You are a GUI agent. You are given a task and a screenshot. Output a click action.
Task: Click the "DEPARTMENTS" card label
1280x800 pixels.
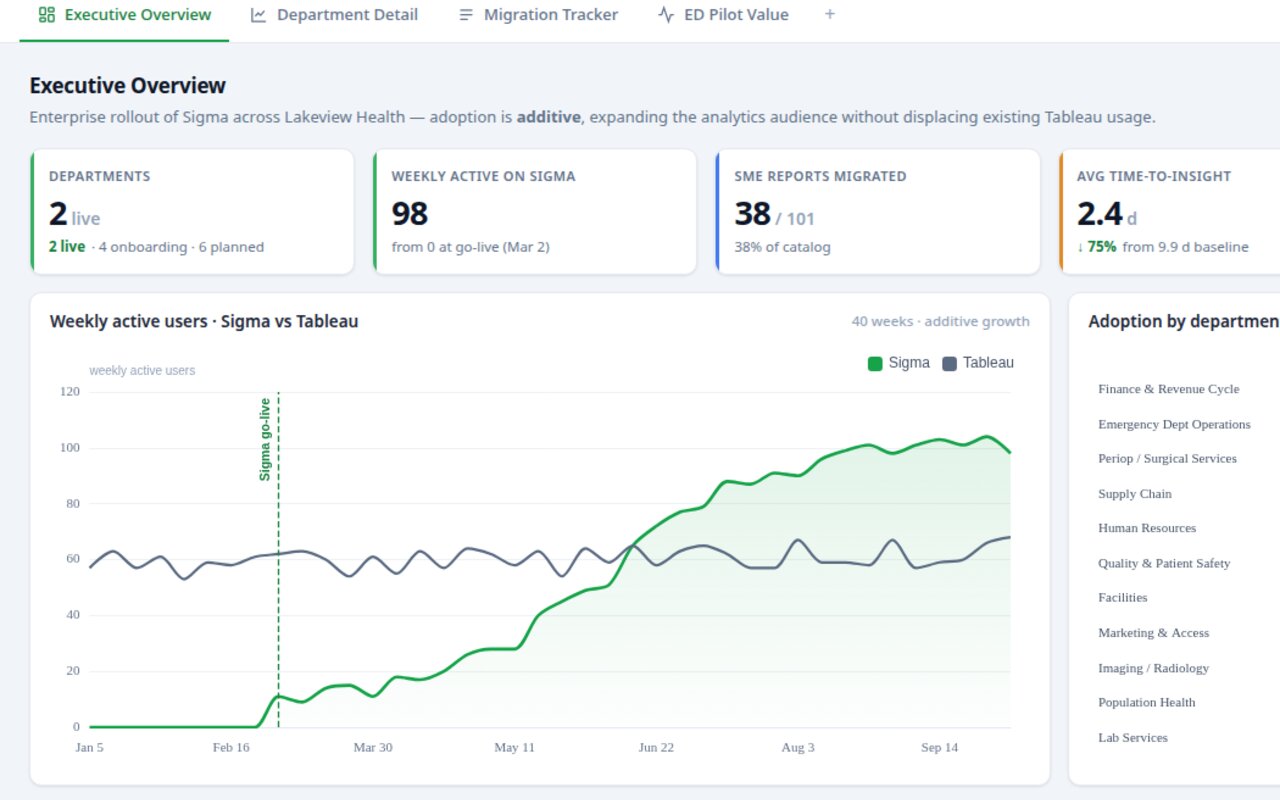tap(99, 176)
